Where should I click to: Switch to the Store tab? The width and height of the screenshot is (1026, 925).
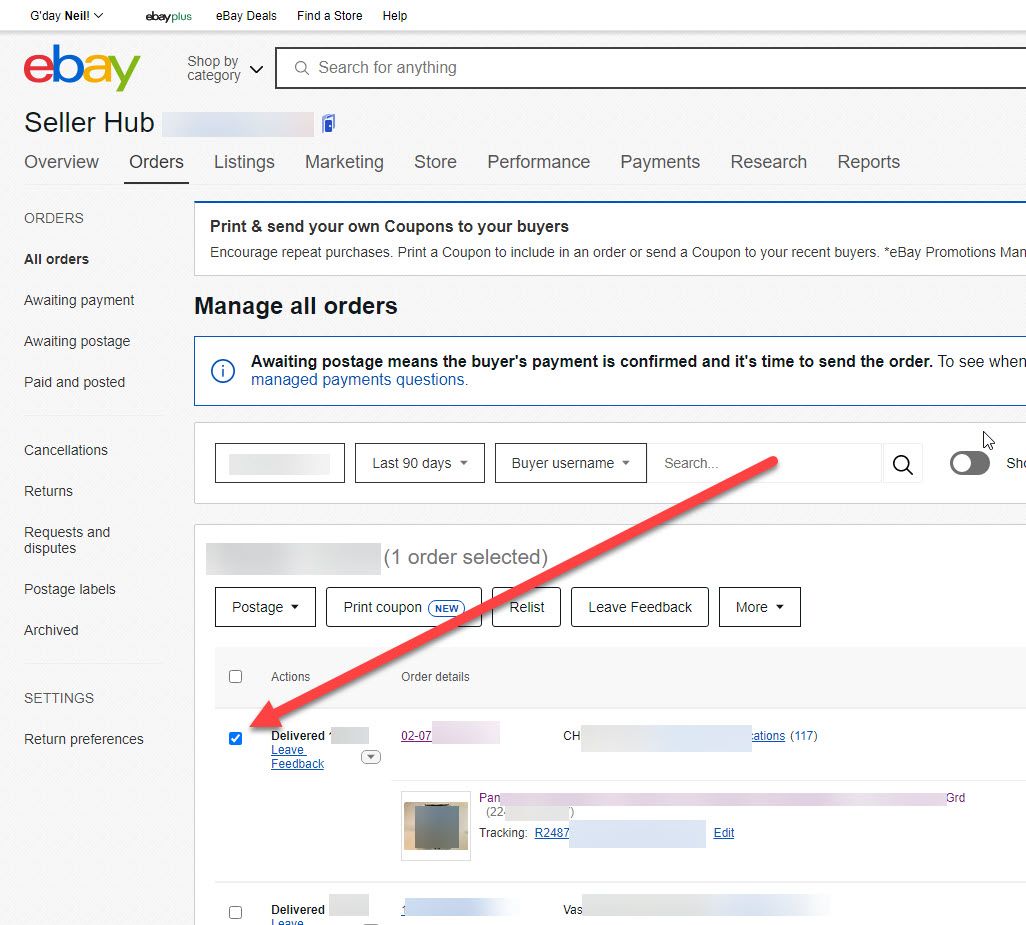[435, 162]
